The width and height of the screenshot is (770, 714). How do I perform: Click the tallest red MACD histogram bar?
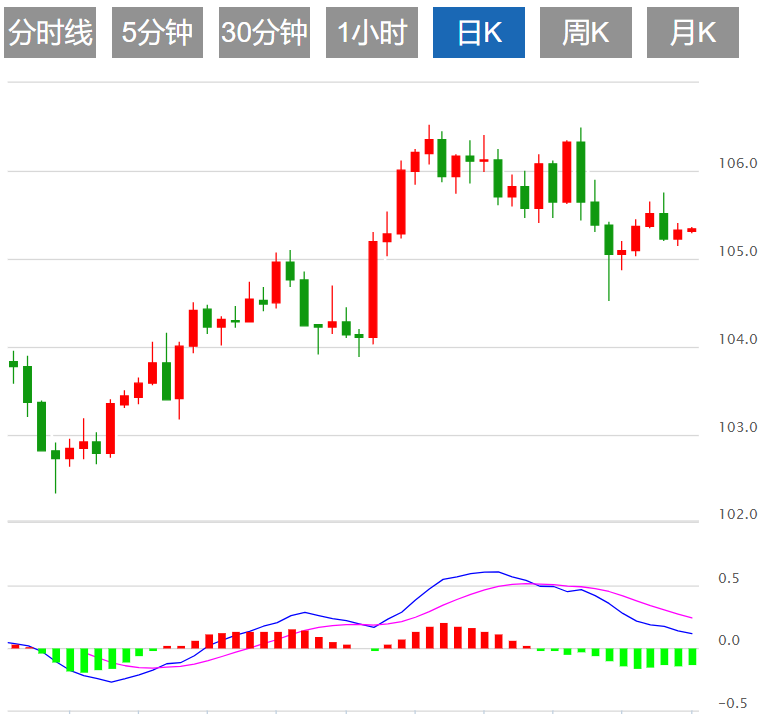point(444,636)
